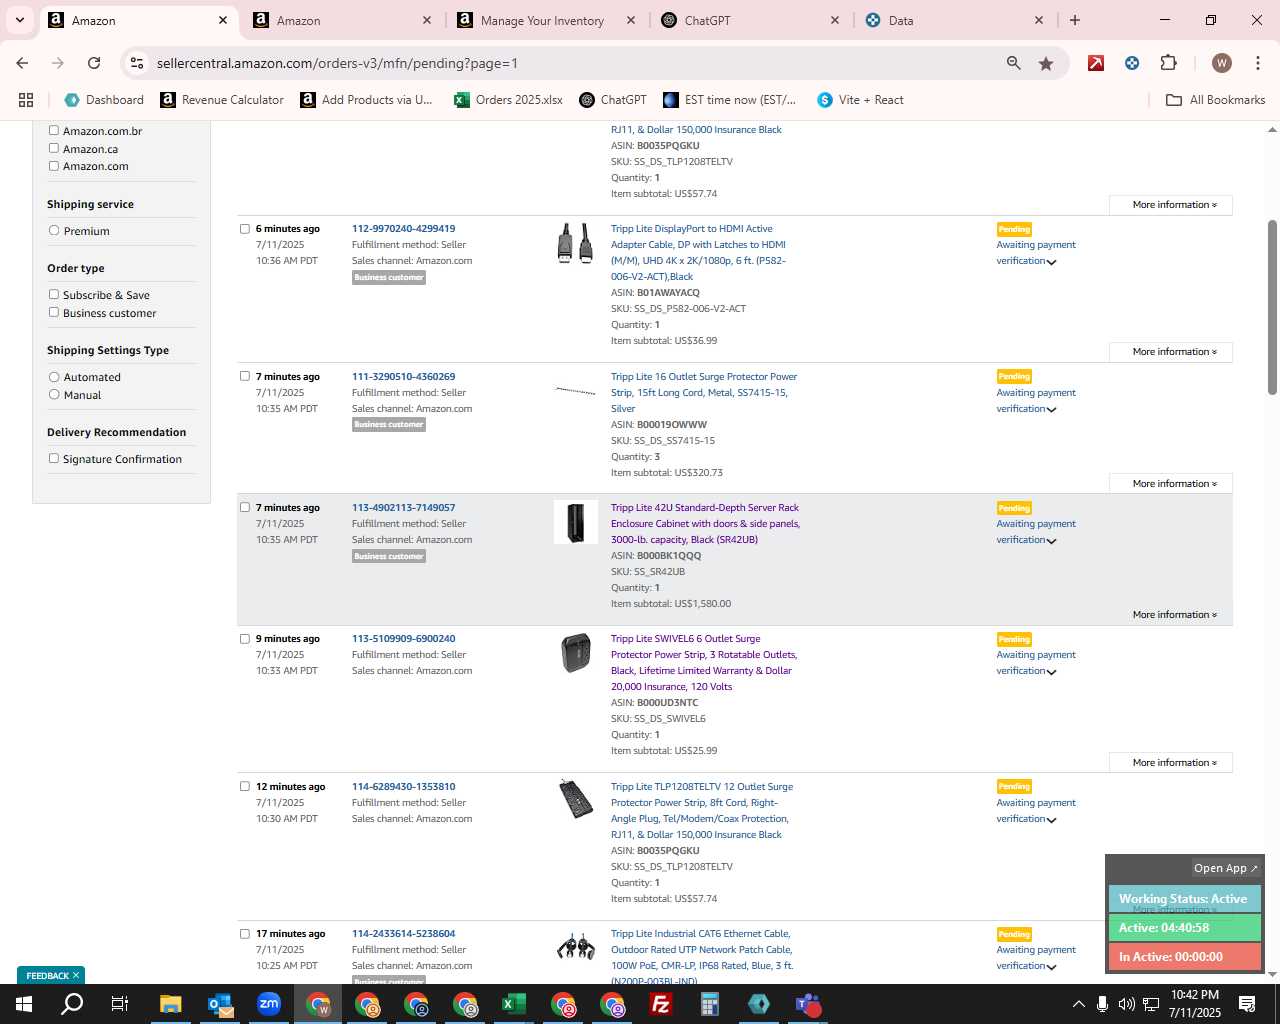Open FileZilla from the taskbar
1280x1024 pixels.
coord(660,1004)
